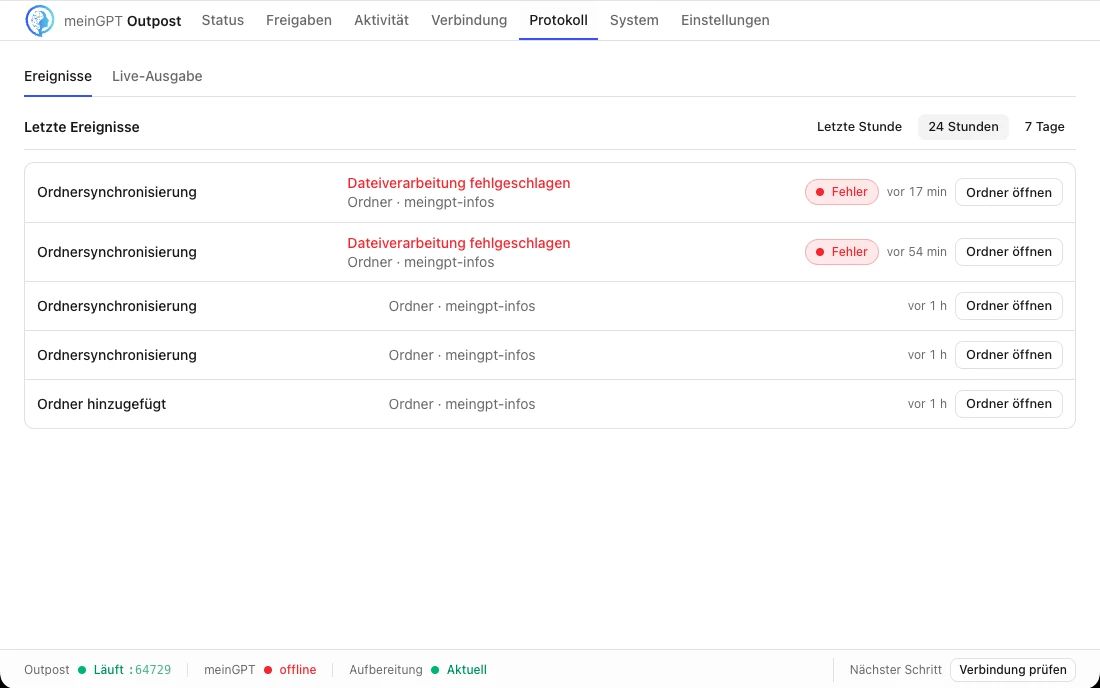This screenshot has height=688, width=1100.
Task: Click Ordner öffnen in the Ordner hinzugefügt row
Action: 1009,404
